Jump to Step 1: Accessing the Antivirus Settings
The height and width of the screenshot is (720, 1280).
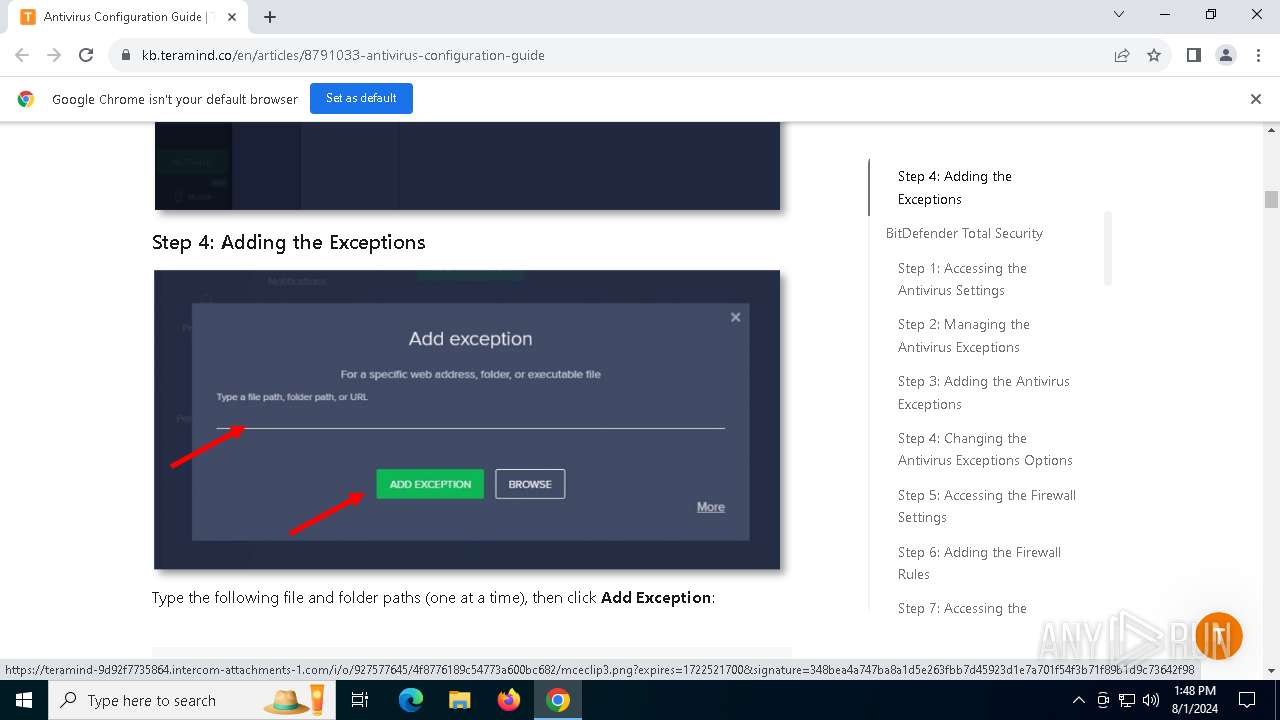click(962, 279)
